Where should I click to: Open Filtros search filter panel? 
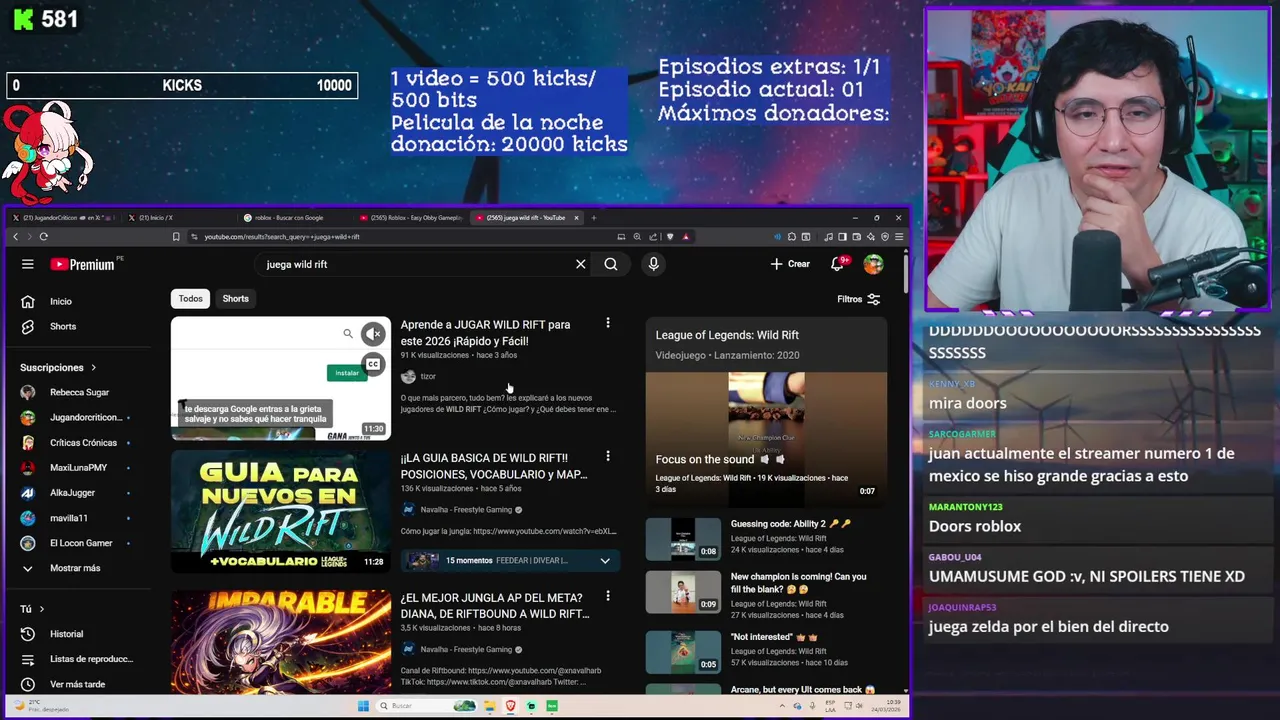[x=859, y=299]
